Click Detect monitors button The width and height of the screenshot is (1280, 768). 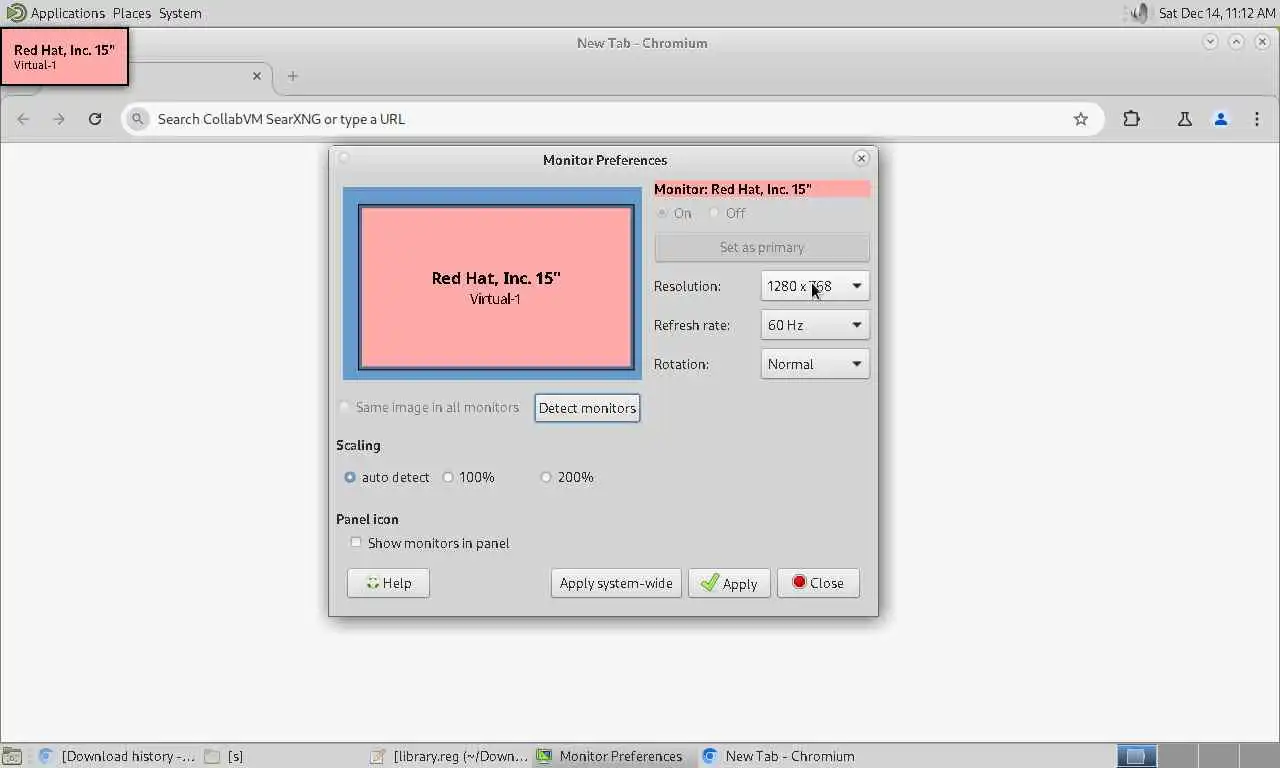point(587,408)
